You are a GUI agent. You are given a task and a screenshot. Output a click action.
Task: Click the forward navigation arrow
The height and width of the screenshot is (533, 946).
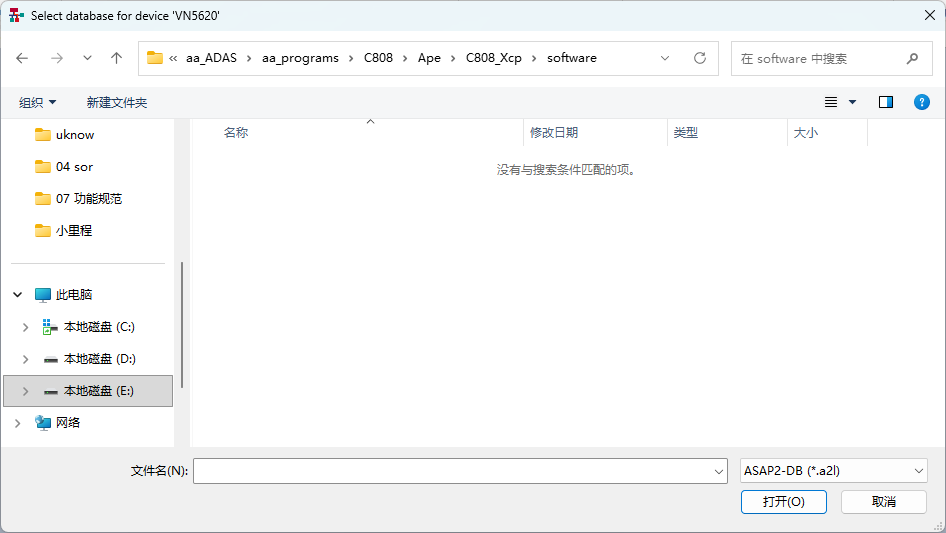(x=56, y=58)
